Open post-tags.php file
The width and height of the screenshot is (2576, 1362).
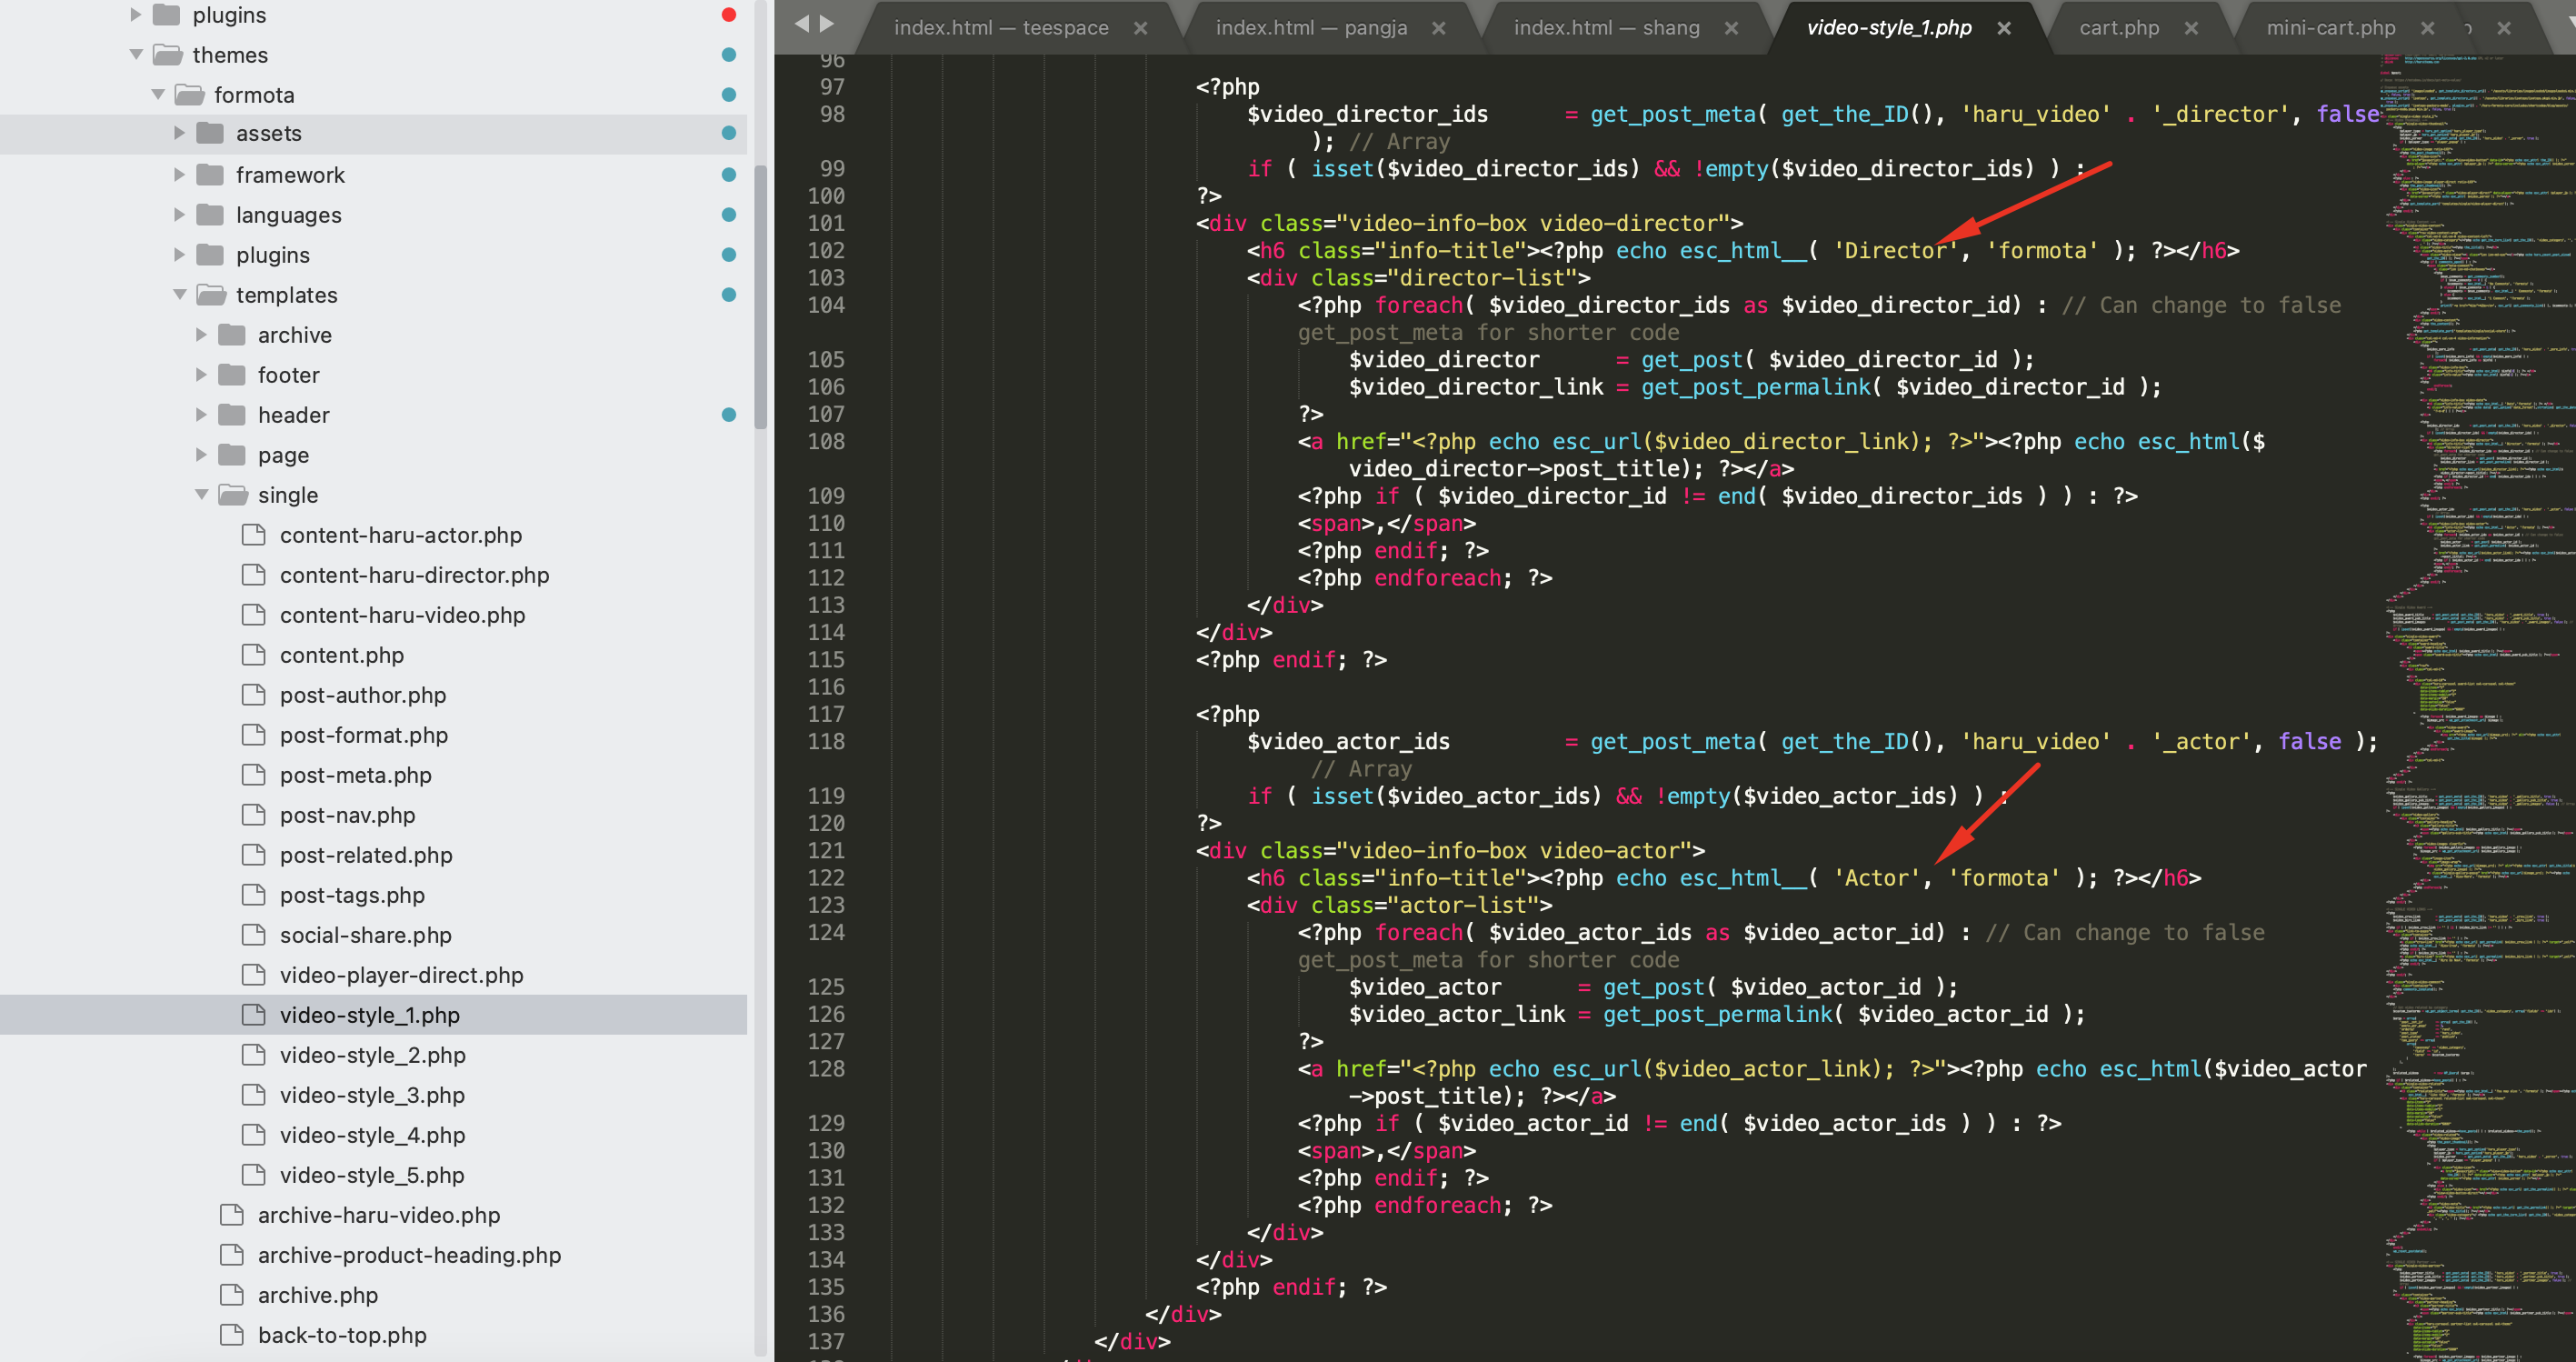click(x=352, y=895)
